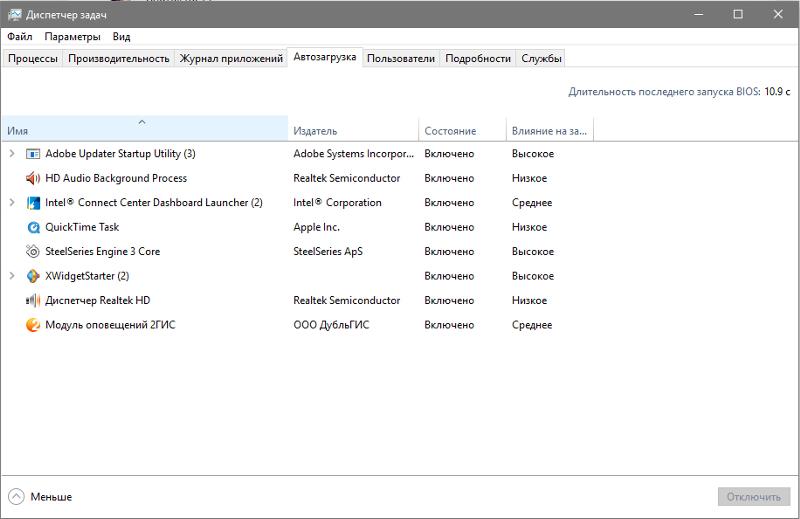This screenshot has height=519, width=800.
Task: Switch to the Производительность tab
Action: click(118, 58)
